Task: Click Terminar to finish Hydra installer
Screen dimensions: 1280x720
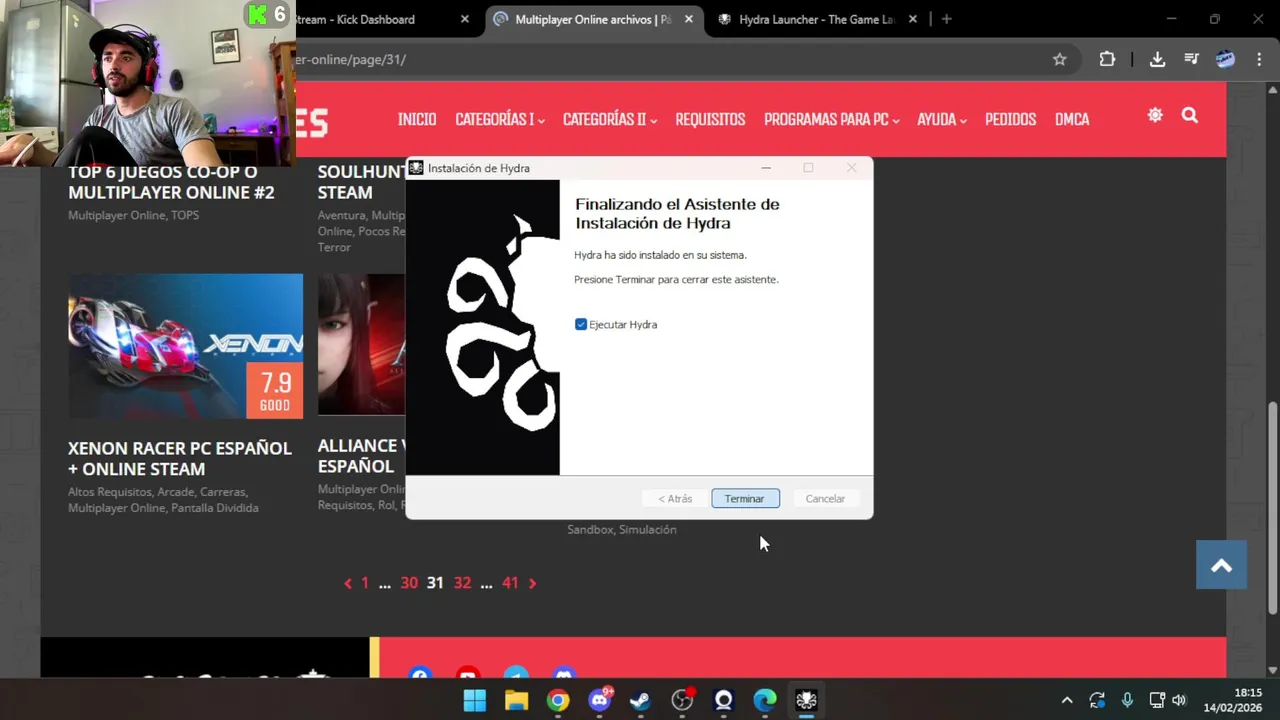Action: click(x=745, y=498)
